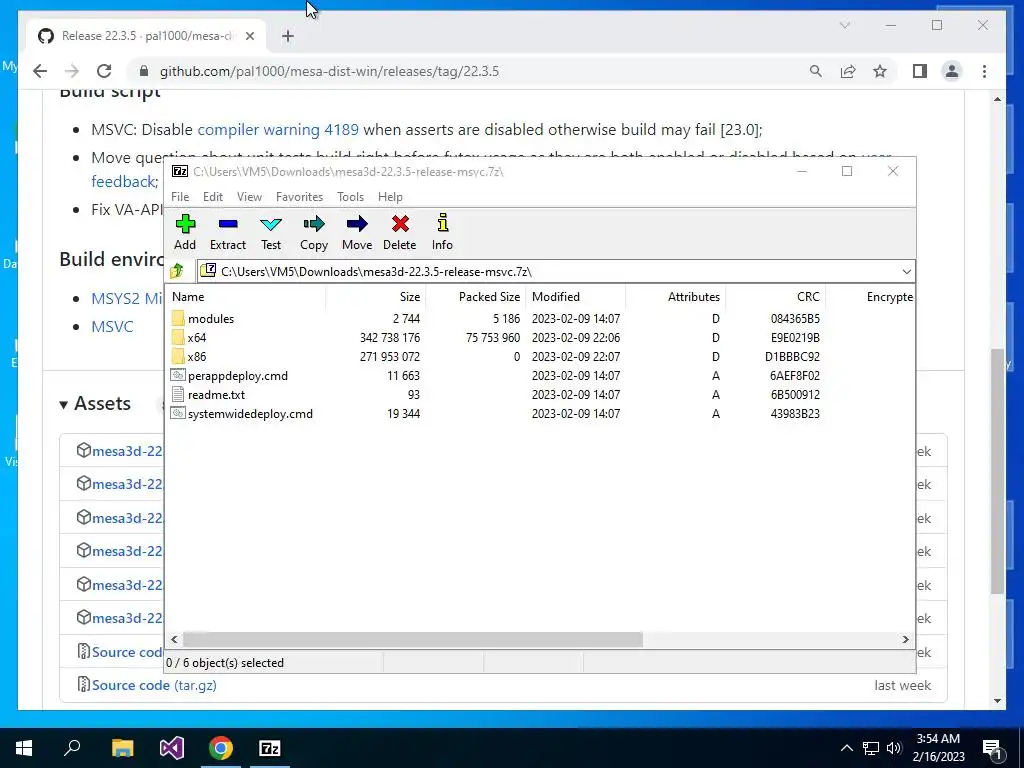This screenshot has width=1024, height=768.
Task: Open the network icon in system tray
Action: 871,748
